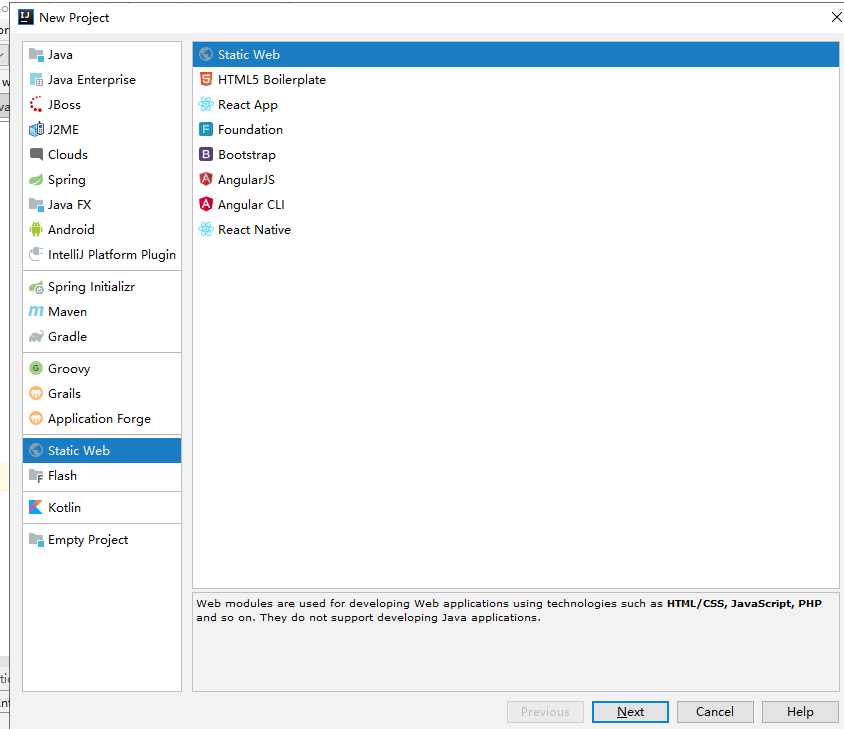This screenshot has height=729, width=844.
Task: Click the Grails orange icon
Action: pos(36,394)
